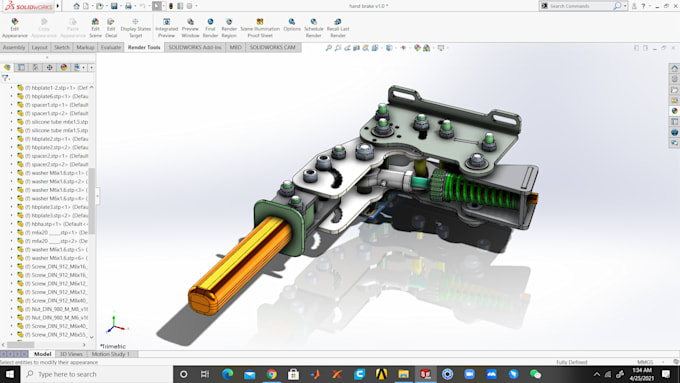Open SOLIDWORKS Resources home in task pane
Image resolution: width=680 pixels, height=383 pixels.
coord(674,68)
